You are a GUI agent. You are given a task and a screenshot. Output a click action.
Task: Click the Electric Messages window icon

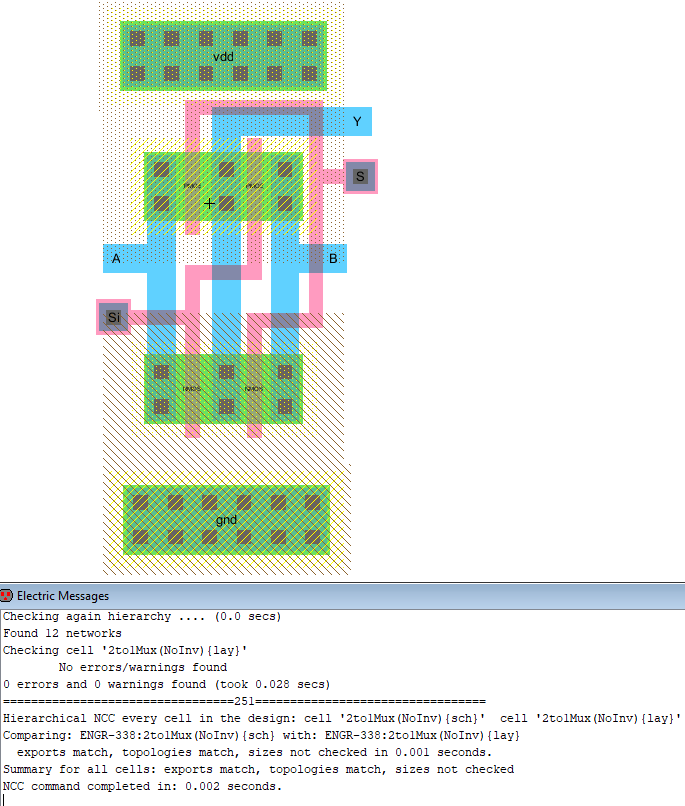tap(7, 596)
